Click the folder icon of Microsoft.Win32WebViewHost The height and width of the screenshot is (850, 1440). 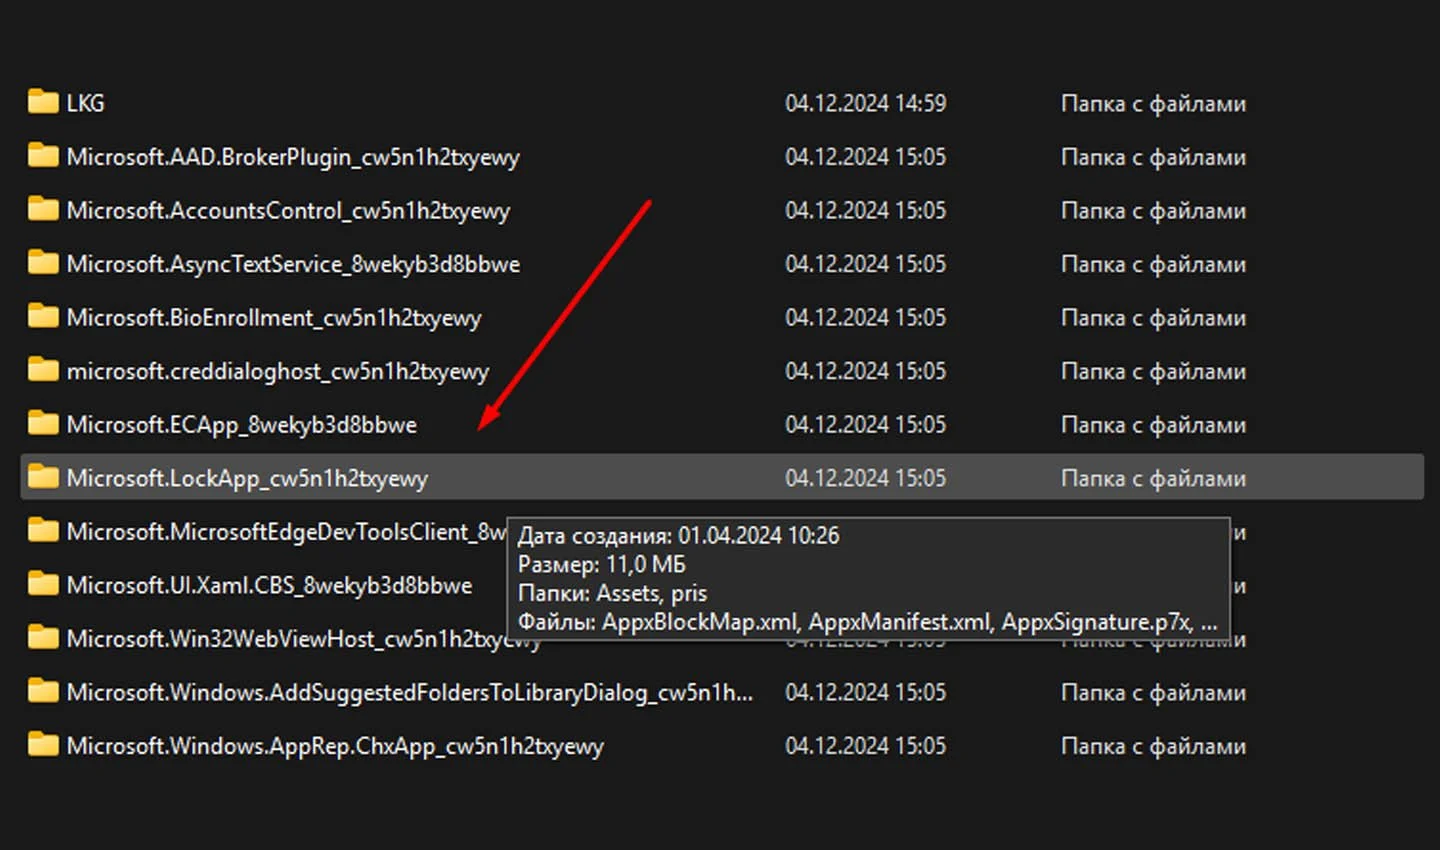(x=43, y=638)
